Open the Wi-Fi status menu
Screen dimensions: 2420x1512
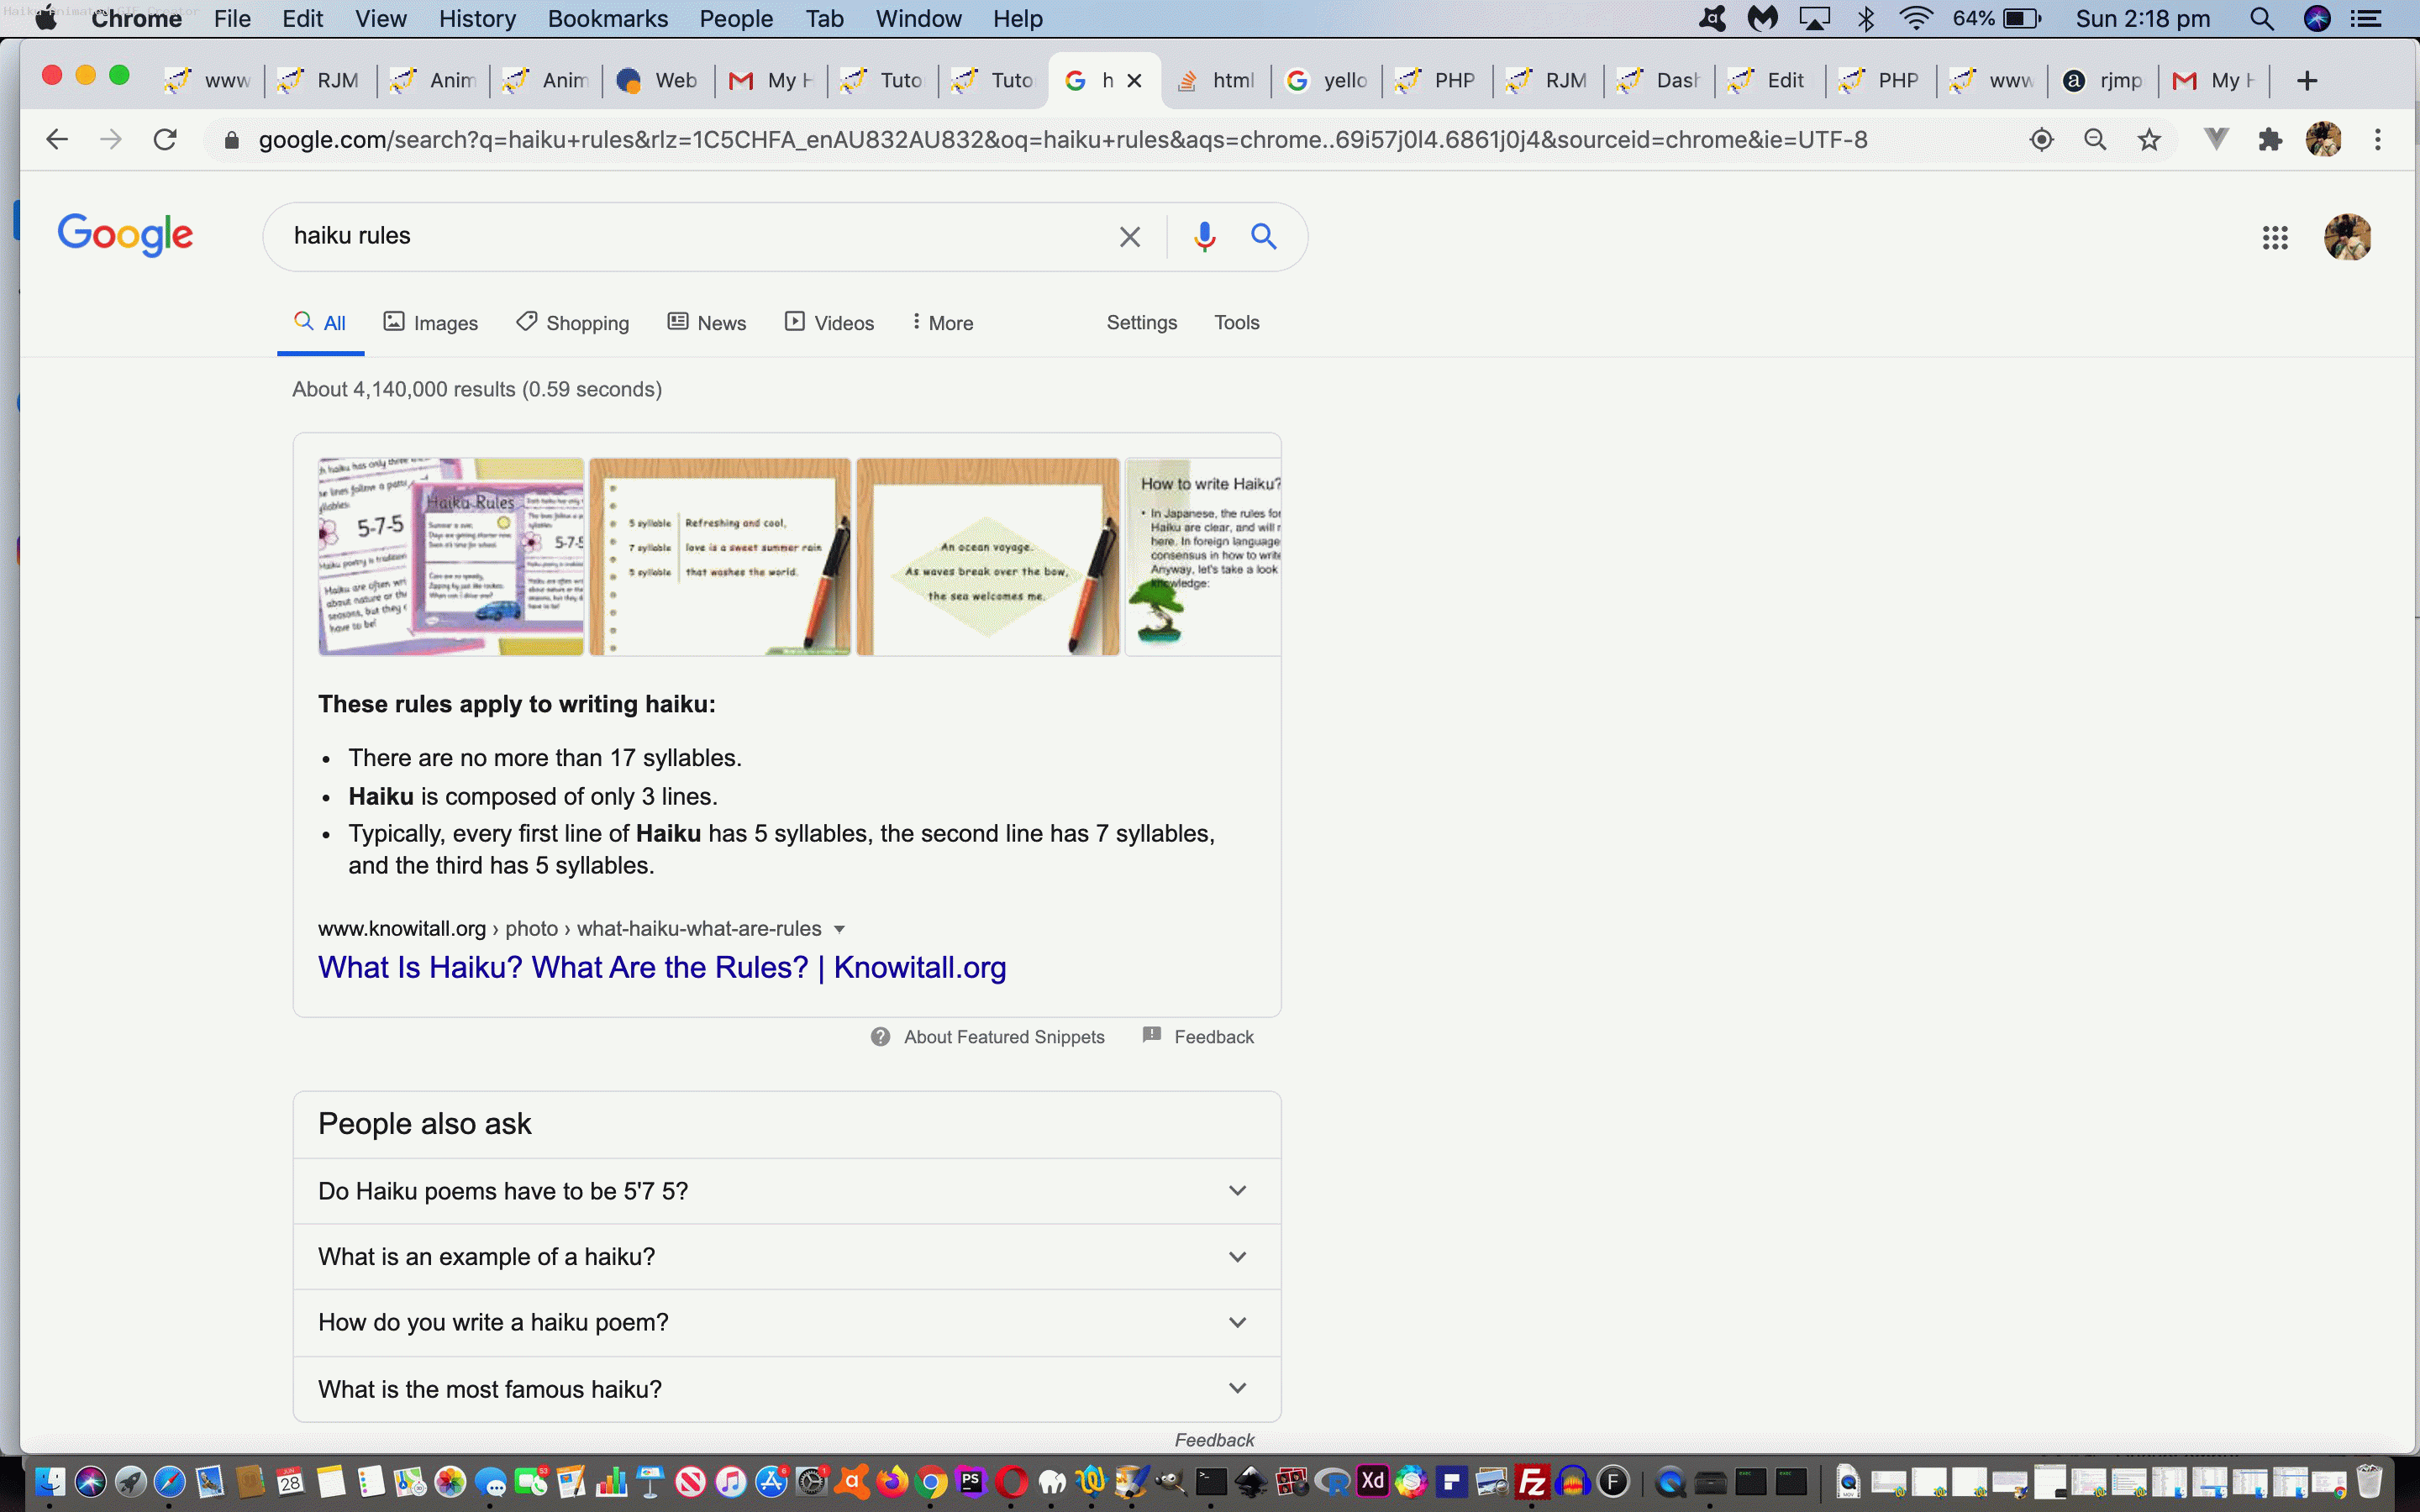pyautogui.click(x=1916, y=19)
